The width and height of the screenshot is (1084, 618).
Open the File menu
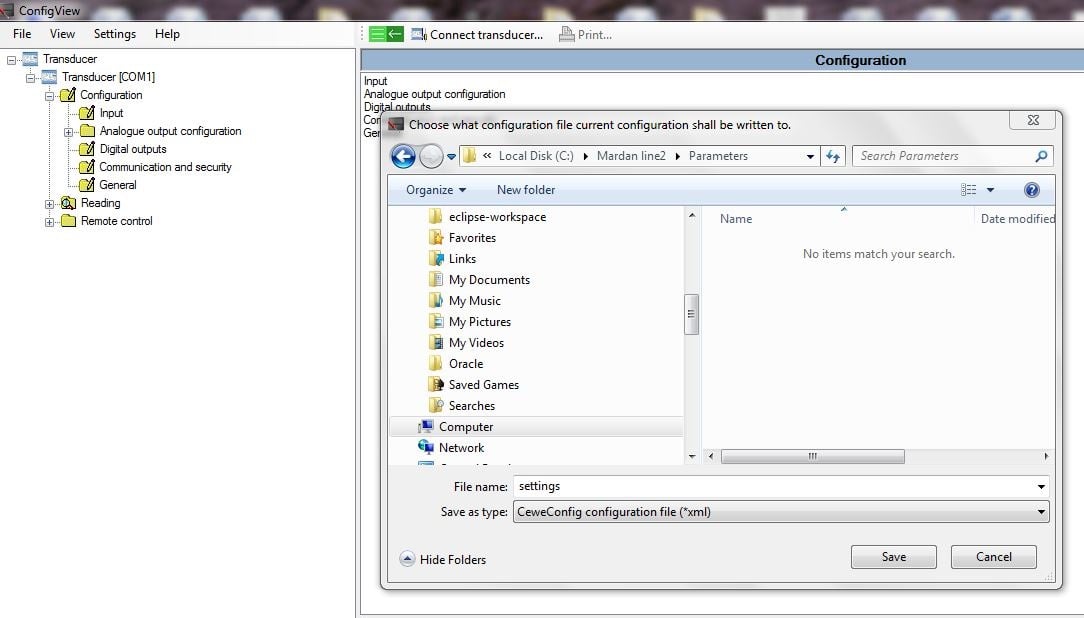[x=22, y=34]
